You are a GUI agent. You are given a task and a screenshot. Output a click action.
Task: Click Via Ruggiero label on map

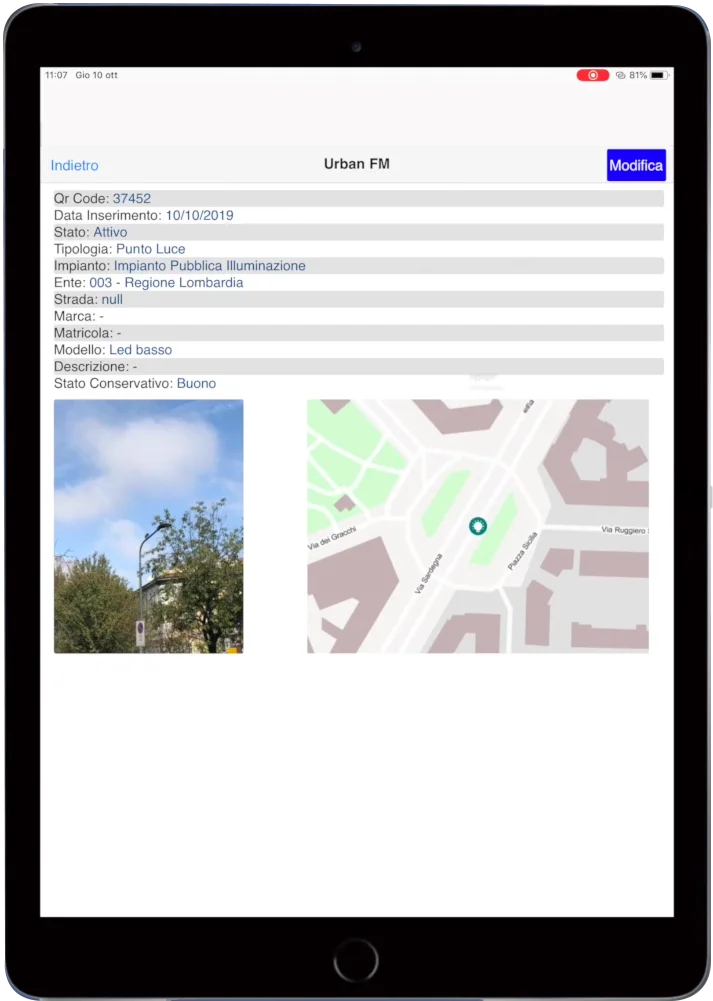click(x=624, y=530)
